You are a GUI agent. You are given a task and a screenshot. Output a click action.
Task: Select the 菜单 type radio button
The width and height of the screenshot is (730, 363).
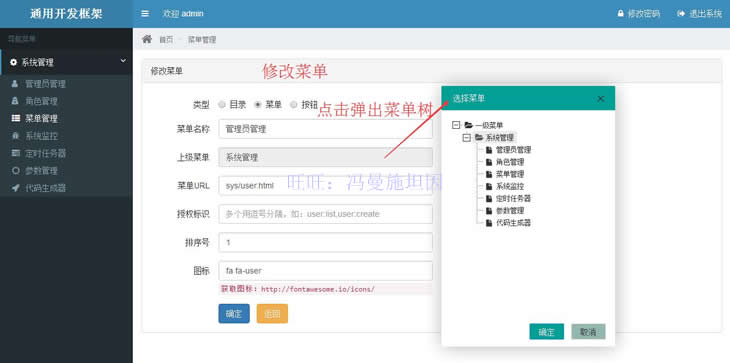click(258, 105)
